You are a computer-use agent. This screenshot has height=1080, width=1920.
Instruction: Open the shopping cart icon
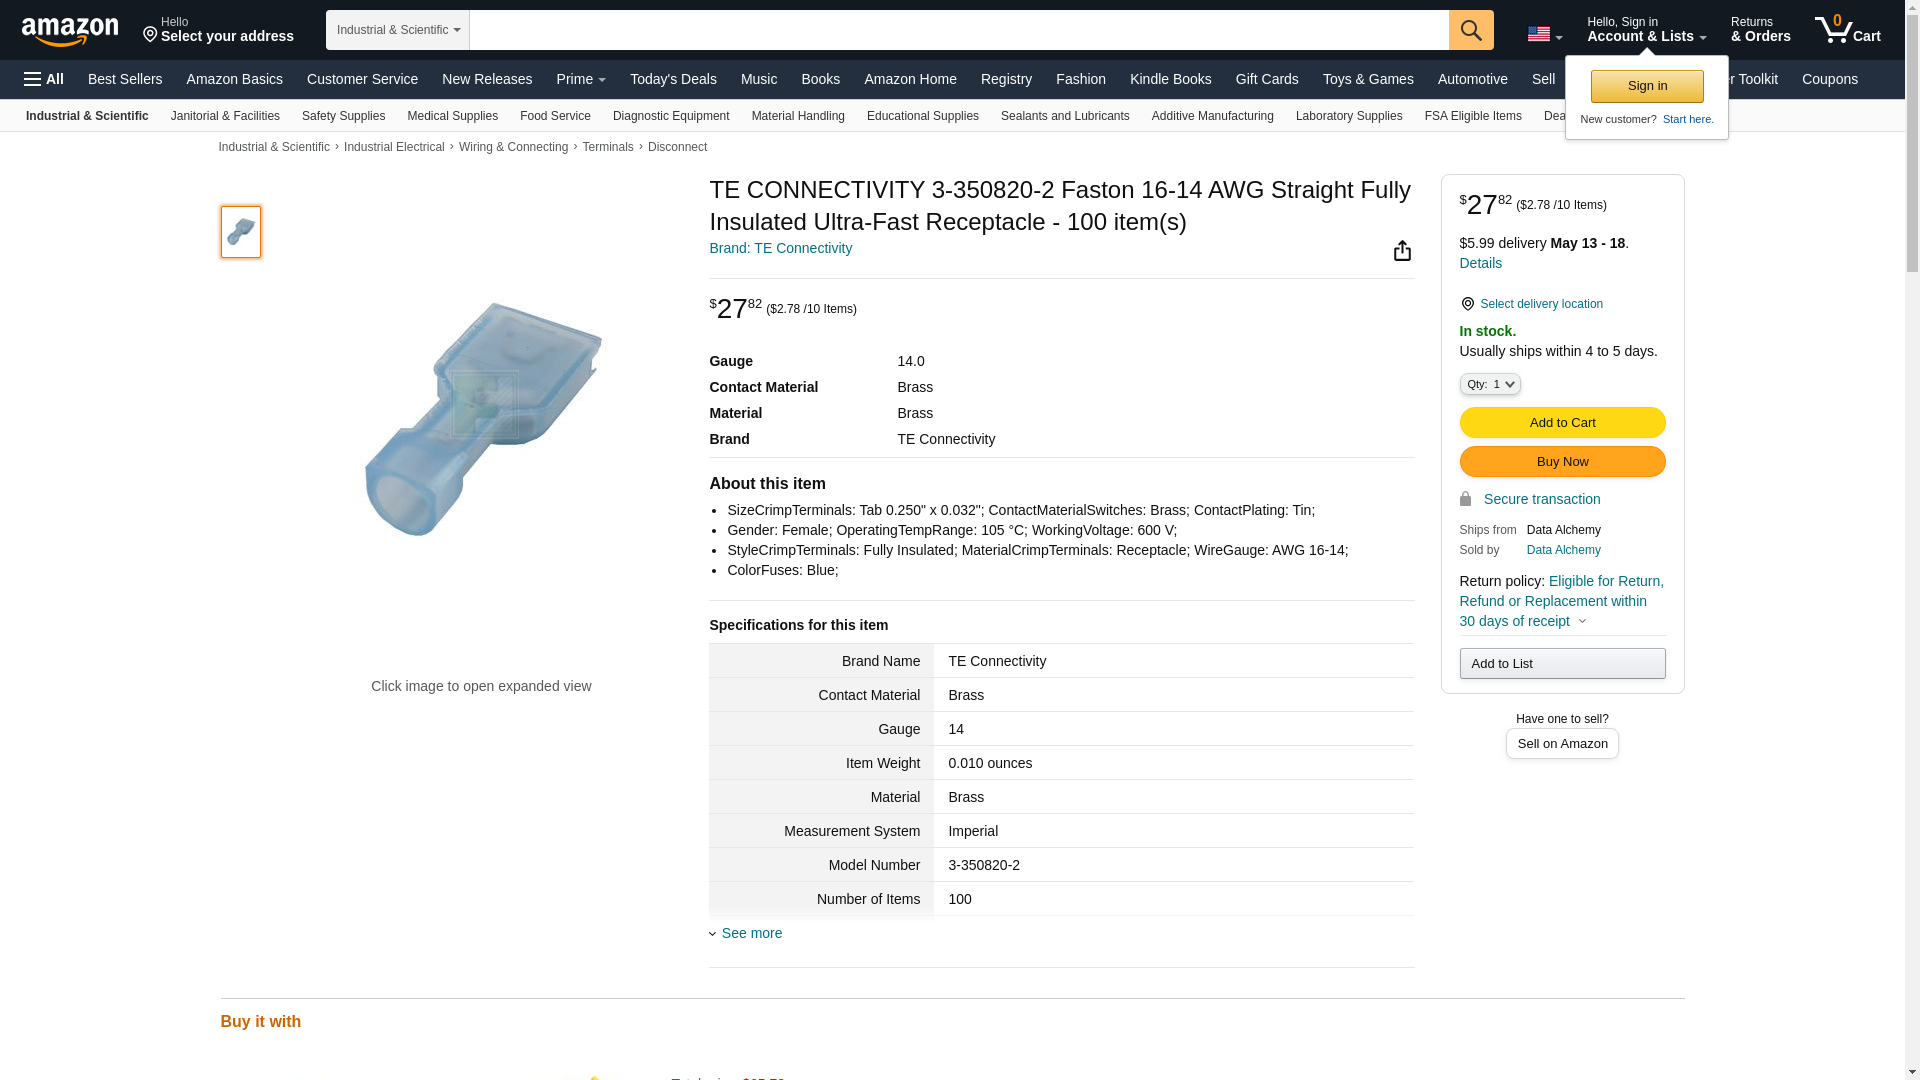tap(1847, 30)
